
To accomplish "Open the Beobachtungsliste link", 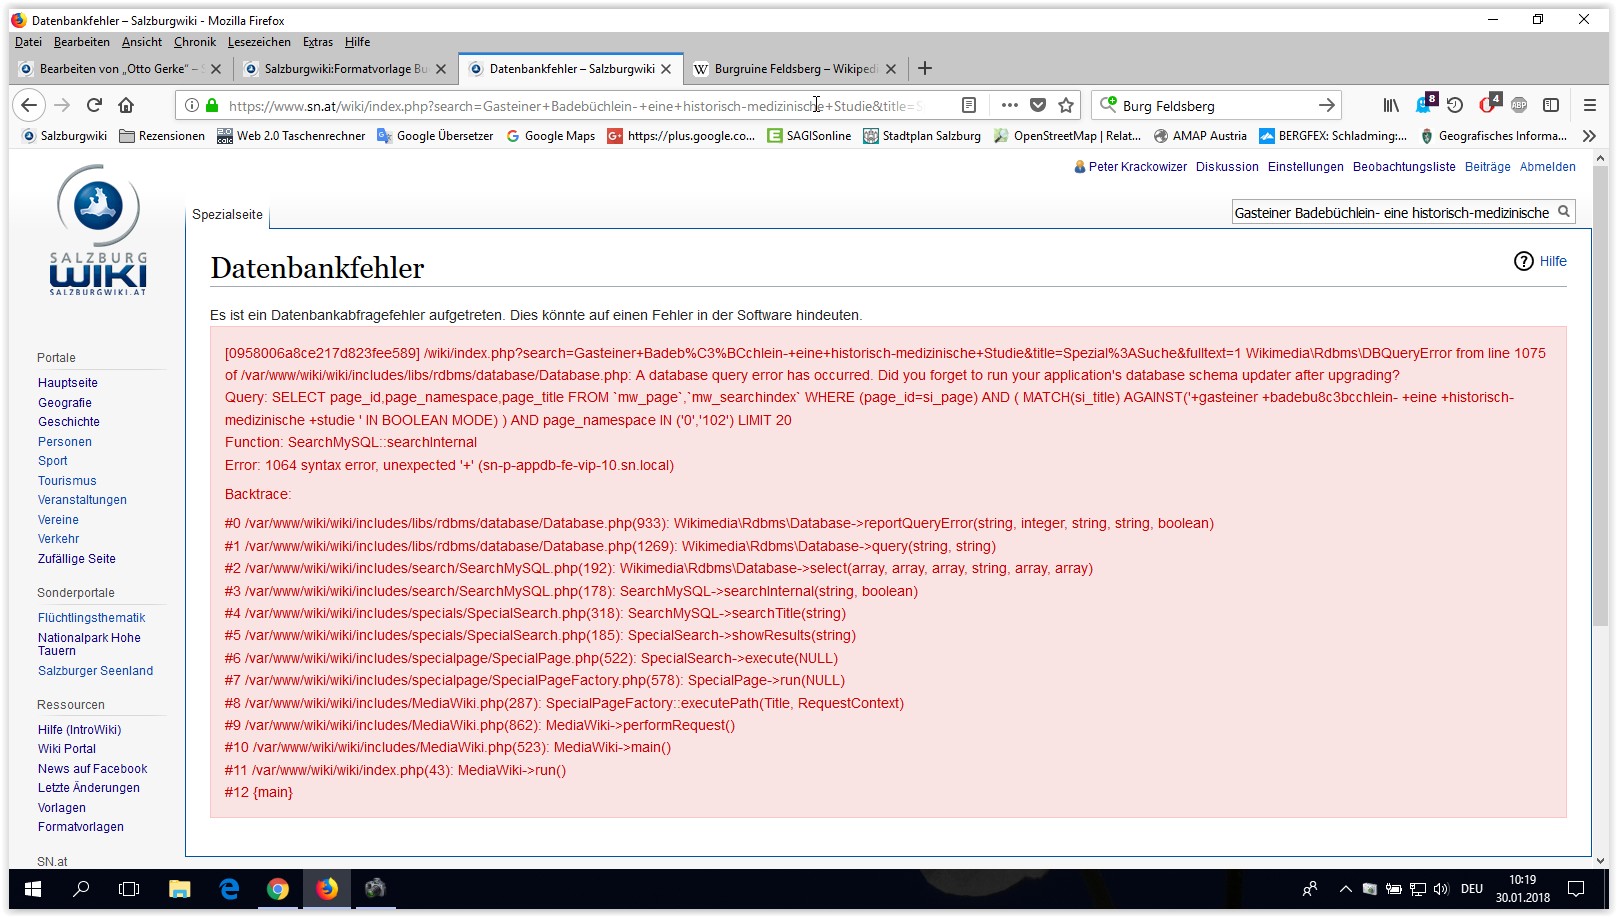I will 1403,167.
